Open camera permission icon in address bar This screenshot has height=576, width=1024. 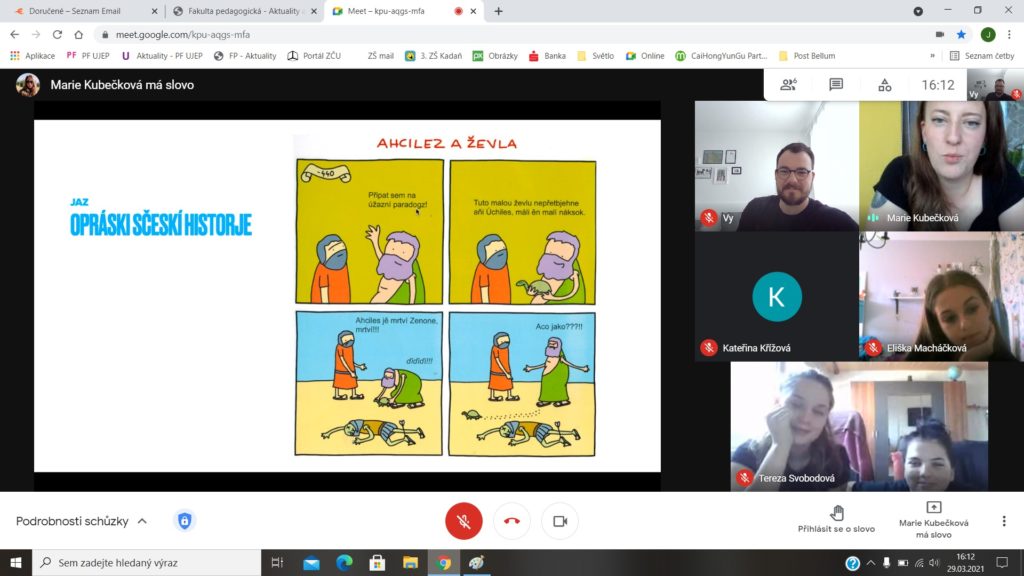pyautogui.click(x=940, y=35)
